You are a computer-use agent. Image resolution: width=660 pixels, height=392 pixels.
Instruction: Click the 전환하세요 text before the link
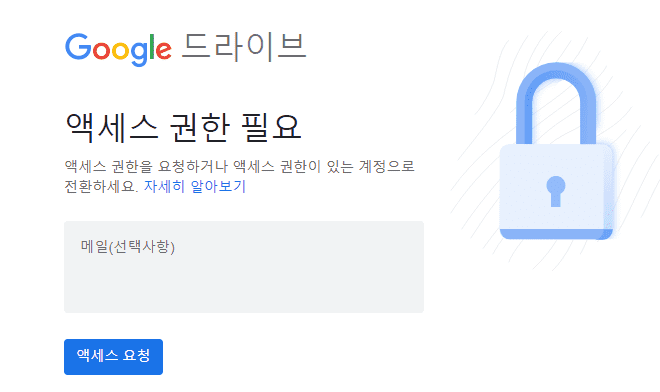tap(101, 186)
